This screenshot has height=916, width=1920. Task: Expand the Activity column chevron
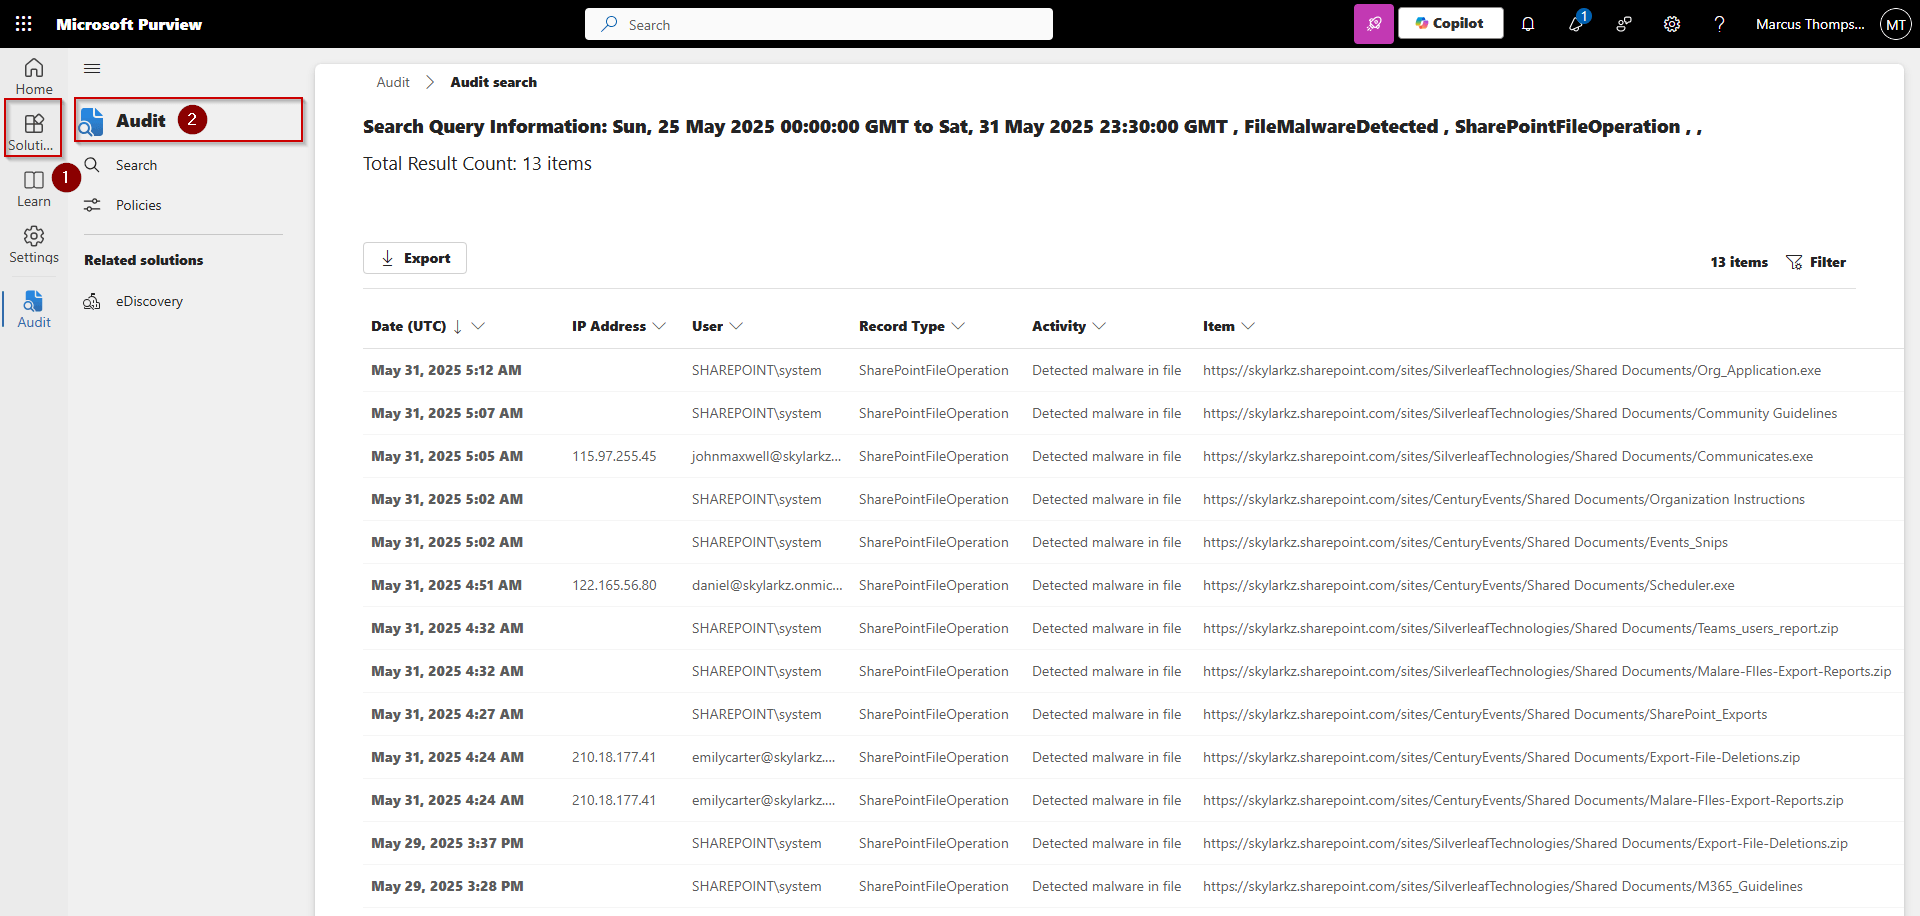click(1099, 326)
